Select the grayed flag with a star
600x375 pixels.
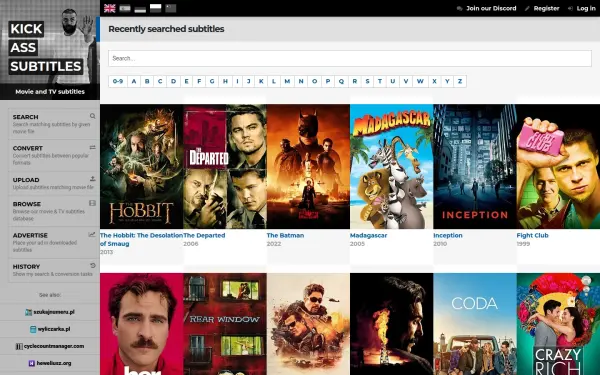coord(171,8)
